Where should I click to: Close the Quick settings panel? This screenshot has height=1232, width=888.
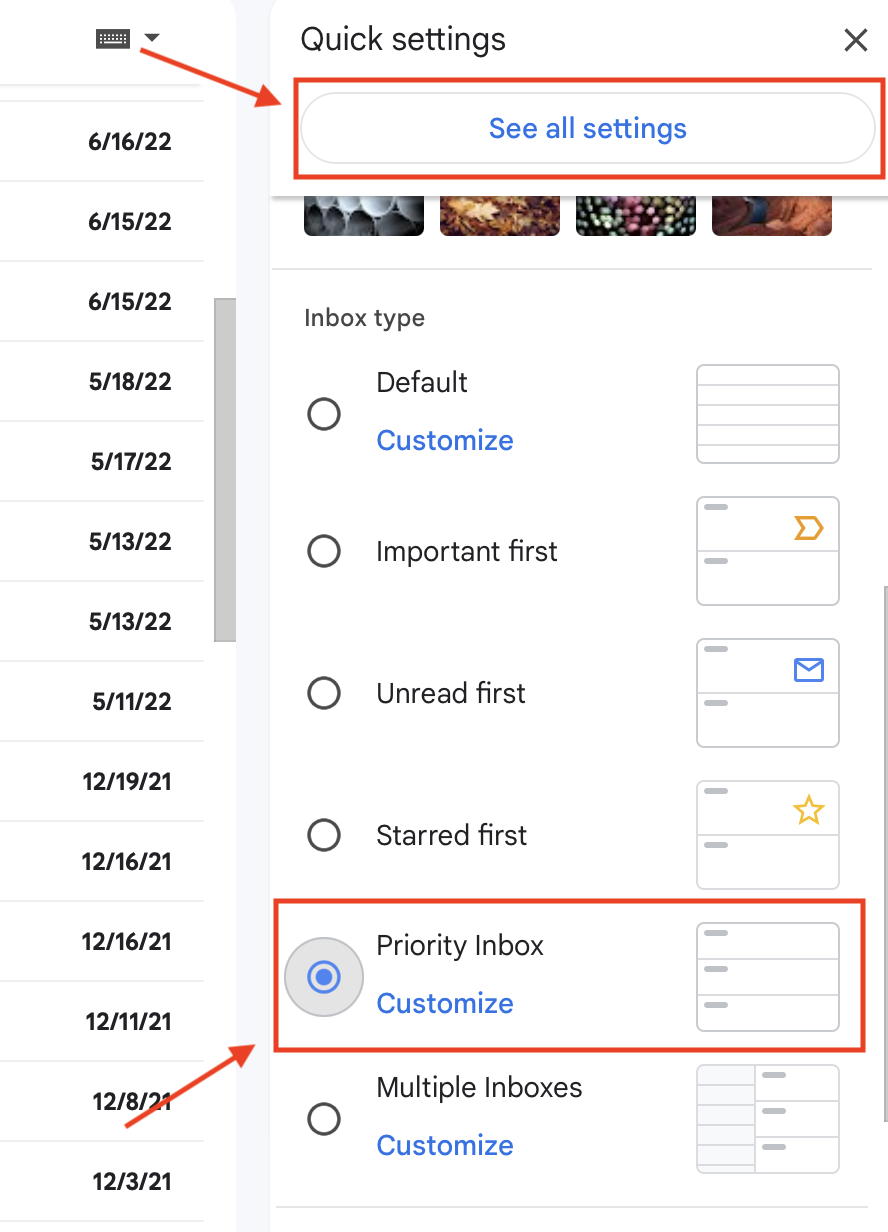[x=856, y=40]
